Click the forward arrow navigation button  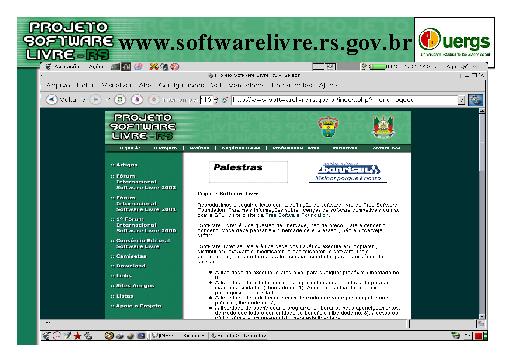95,99
